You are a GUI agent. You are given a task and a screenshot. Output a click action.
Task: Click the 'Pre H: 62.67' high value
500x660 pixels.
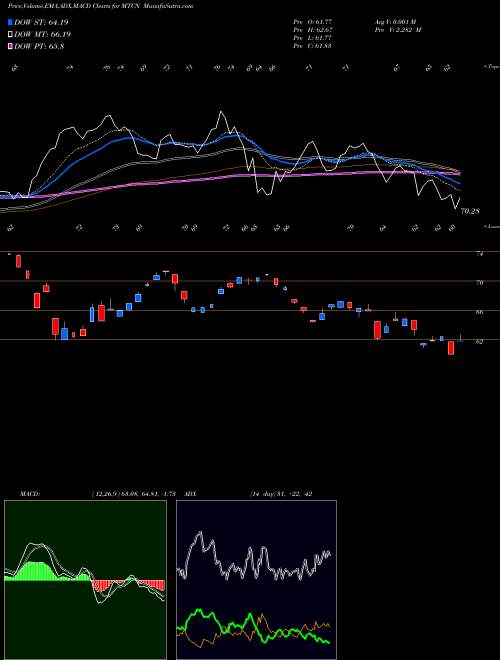point(312,30)
